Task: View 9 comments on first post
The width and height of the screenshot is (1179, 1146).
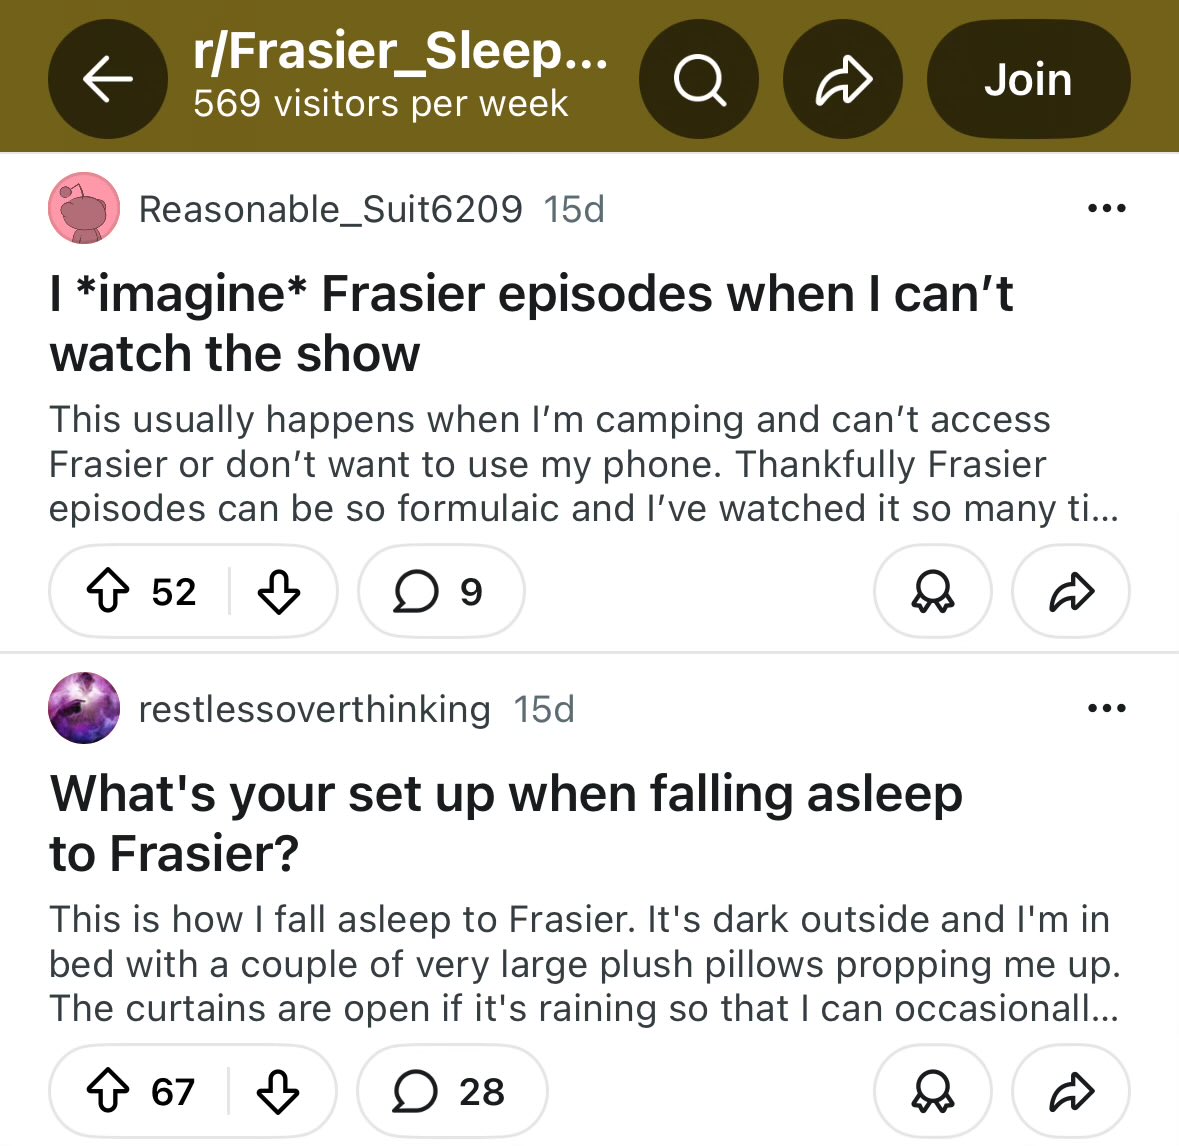Action: 440,592
